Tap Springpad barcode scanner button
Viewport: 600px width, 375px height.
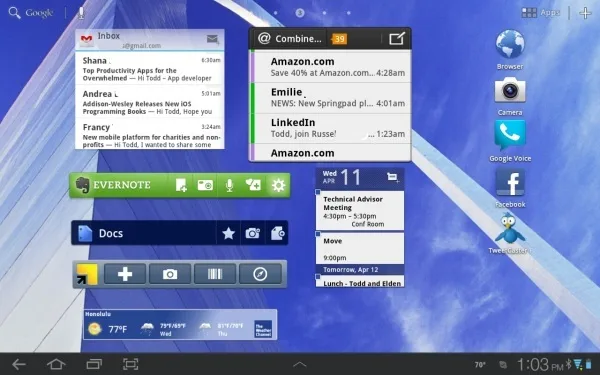215,274
